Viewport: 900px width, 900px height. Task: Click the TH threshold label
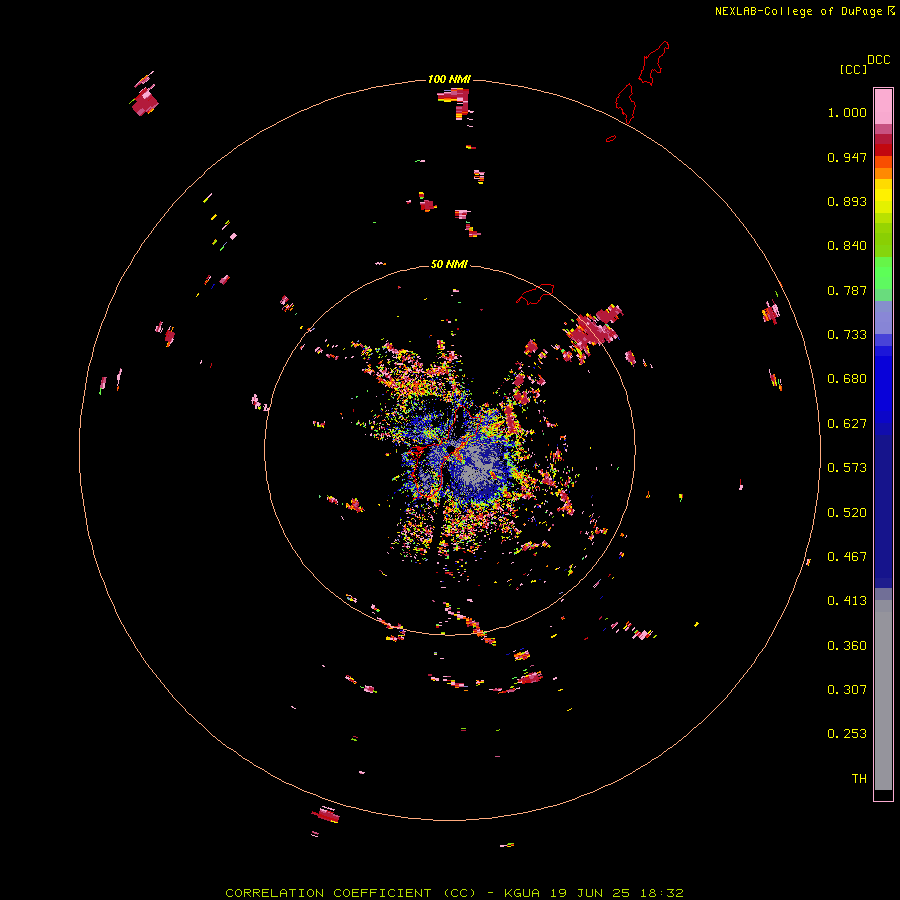click(x=859, y=779)
